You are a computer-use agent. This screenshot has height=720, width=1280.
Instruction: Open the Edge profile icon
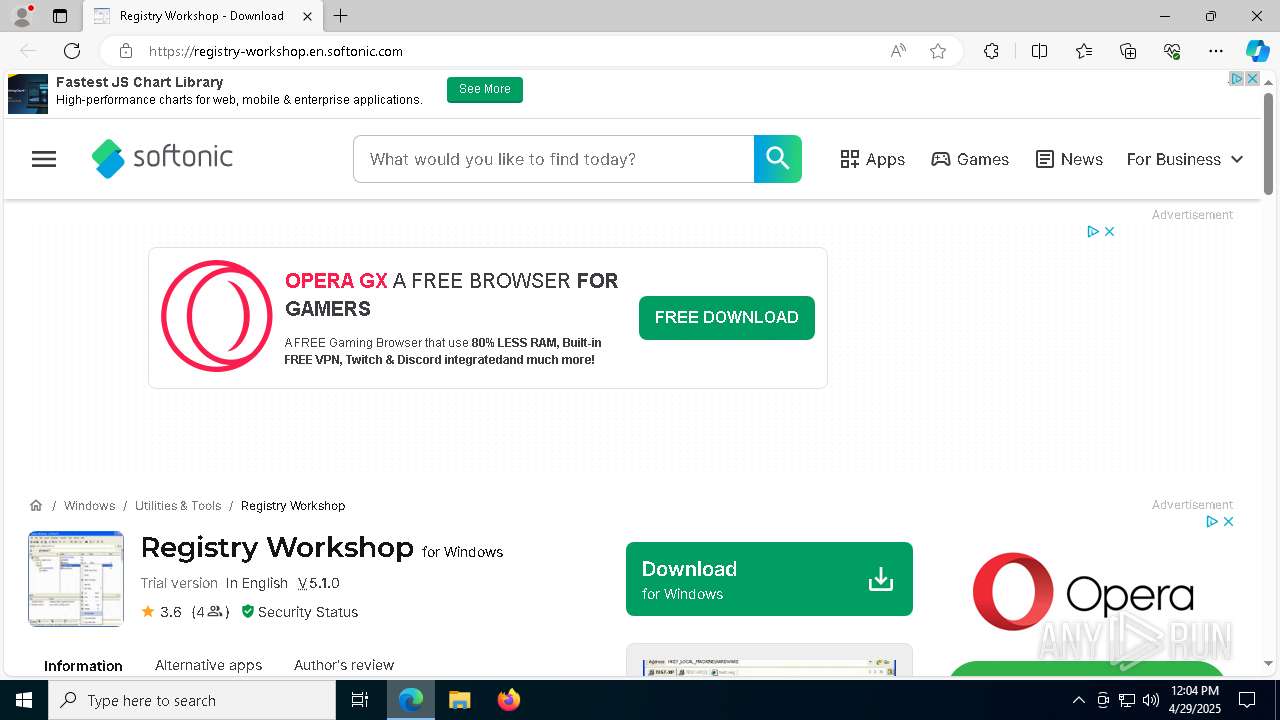click(22, 16)
